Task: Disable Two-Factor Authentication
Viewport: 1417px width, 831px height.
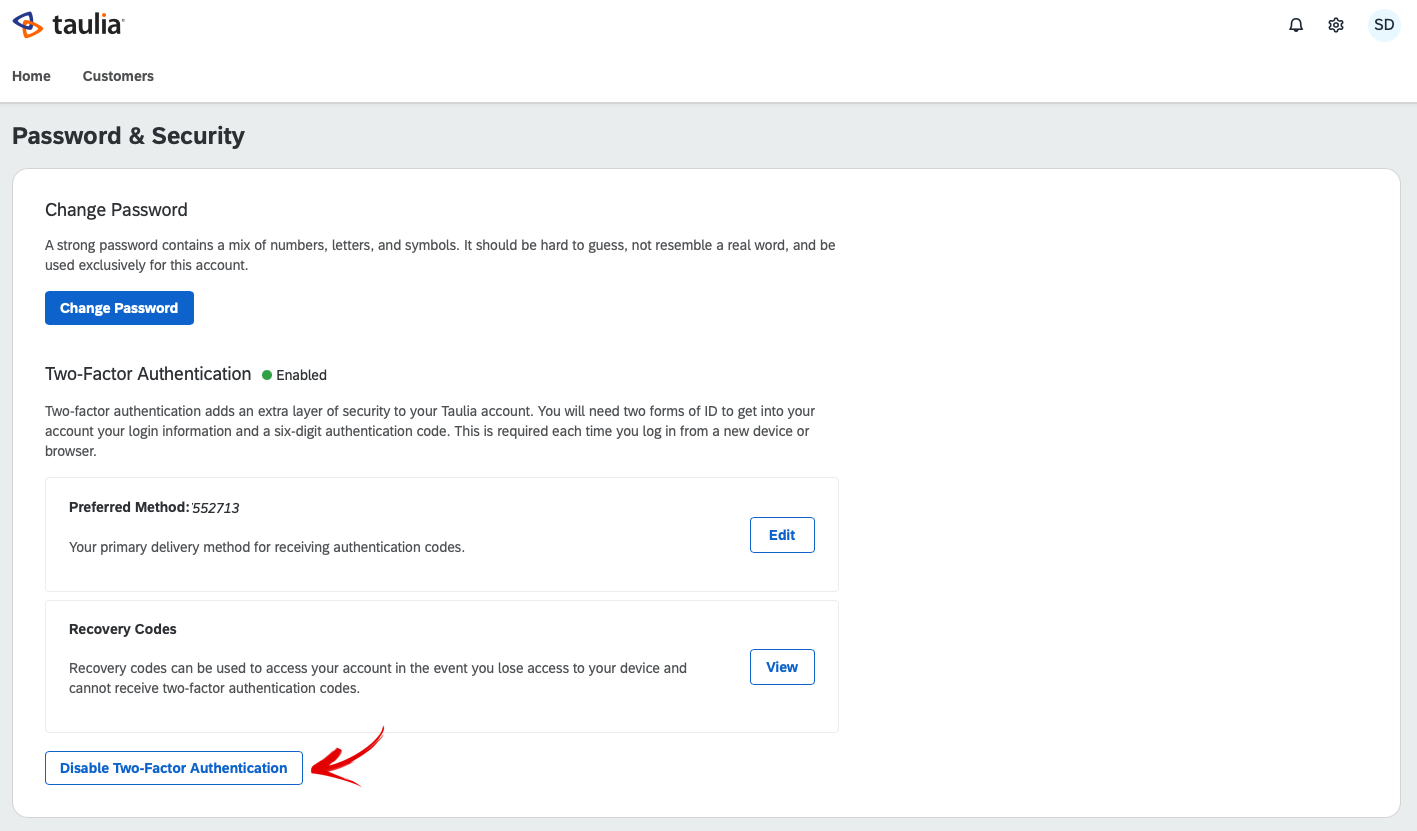Action: point(174,768)
